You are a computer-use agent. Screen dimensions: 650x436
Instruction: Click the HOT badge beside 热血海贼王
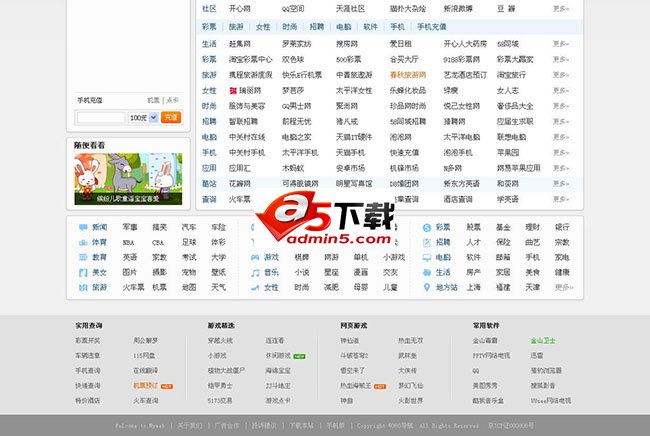click(380, 386)
